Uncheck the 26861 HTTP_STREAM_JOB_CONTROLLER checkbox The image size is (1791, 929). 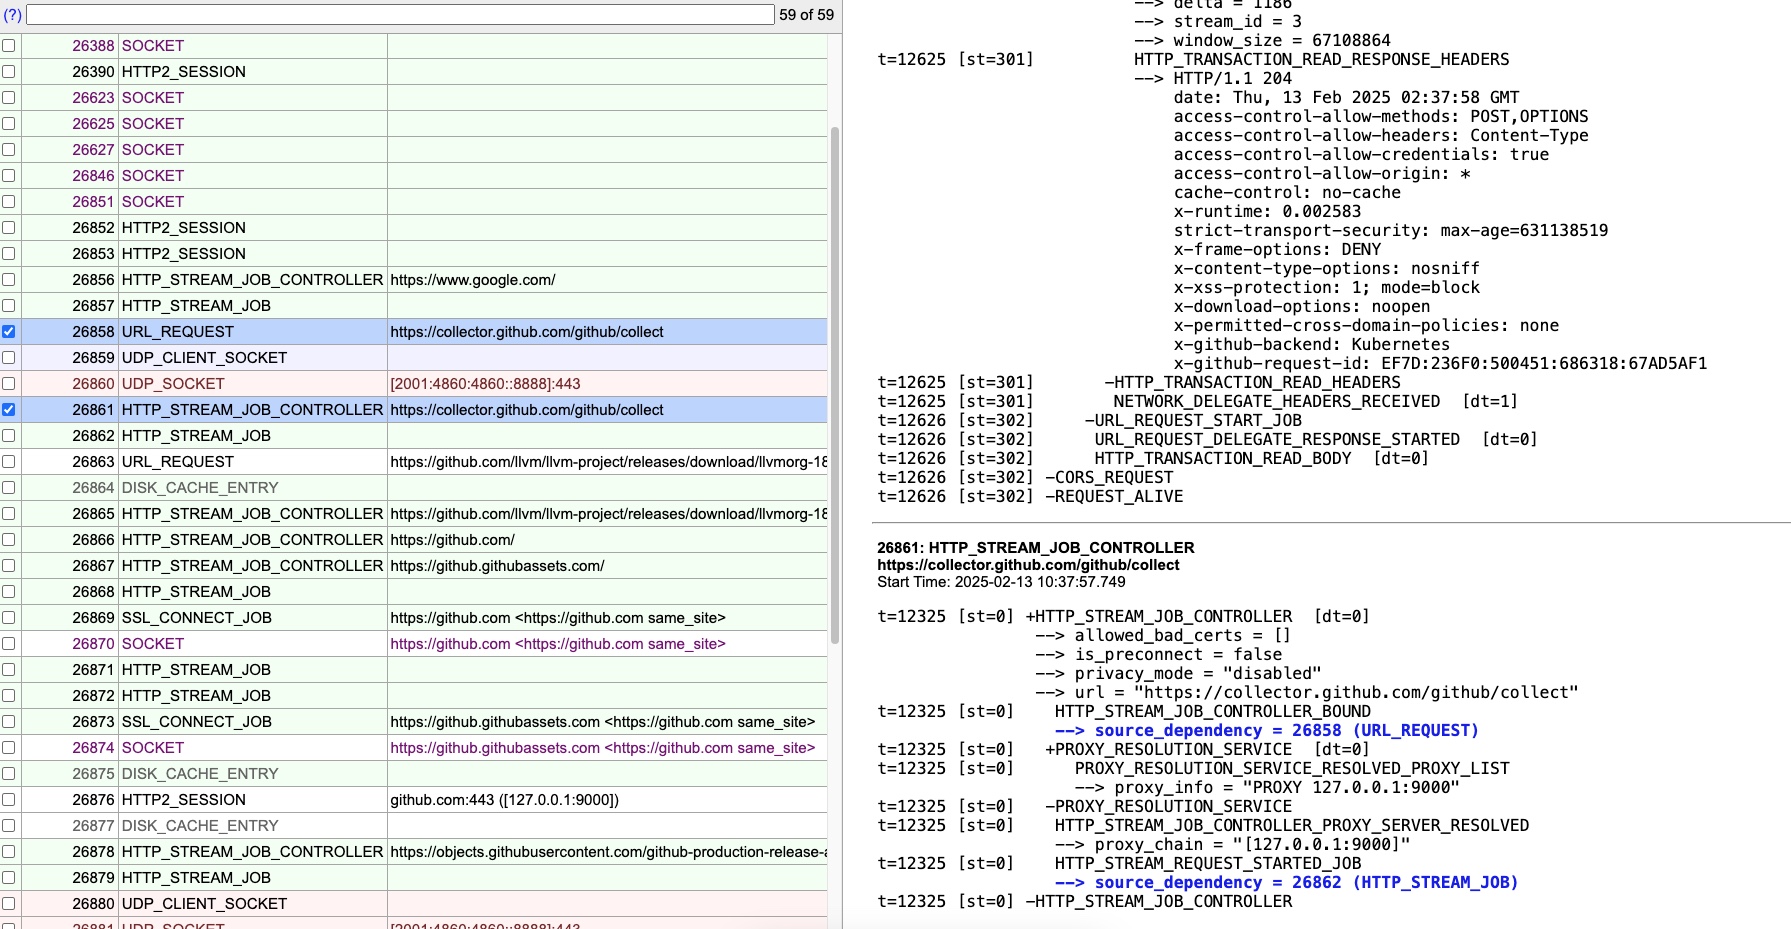(x=9, y=410)
